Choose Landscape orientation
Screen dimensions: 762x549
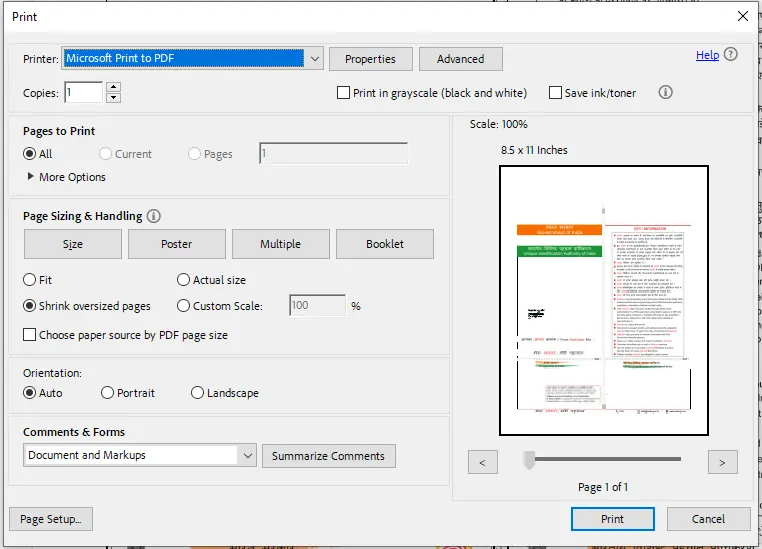click(x=197, y=393)
